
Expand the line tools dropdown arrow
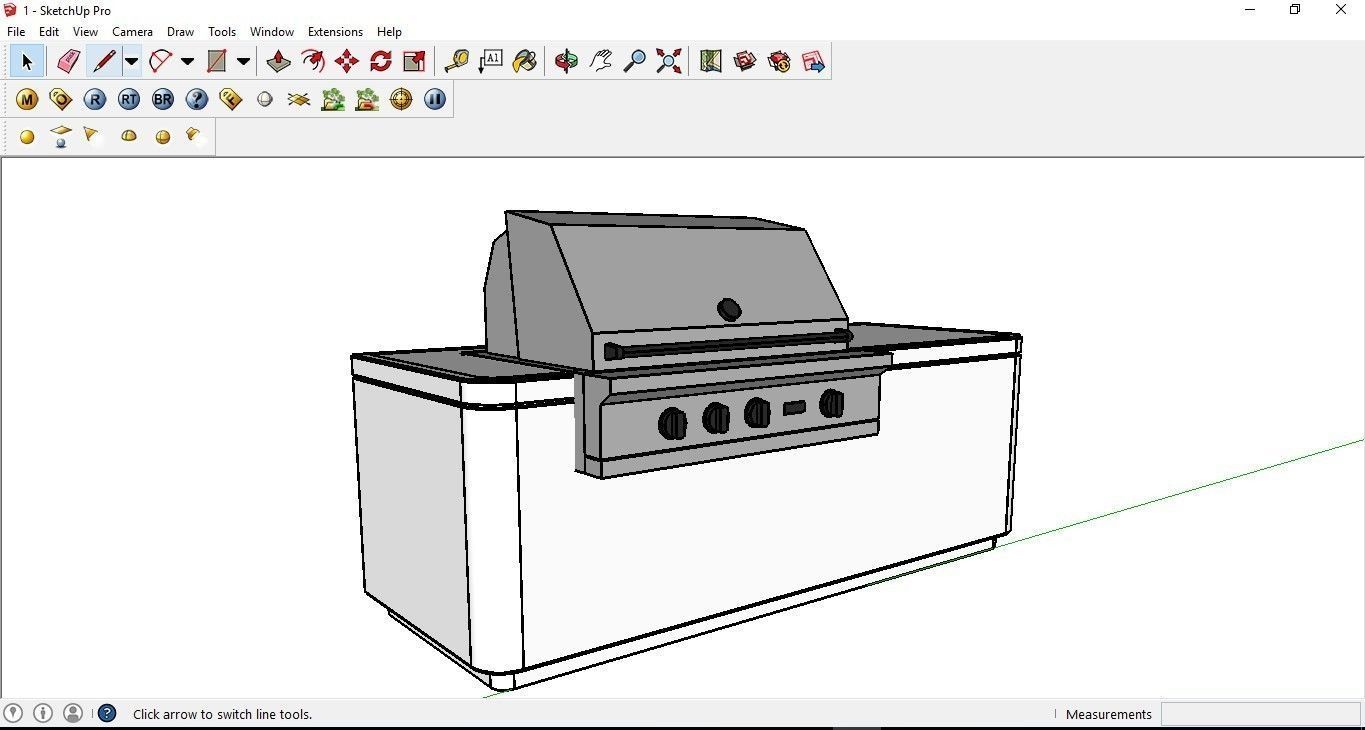[x=131, y=62]
